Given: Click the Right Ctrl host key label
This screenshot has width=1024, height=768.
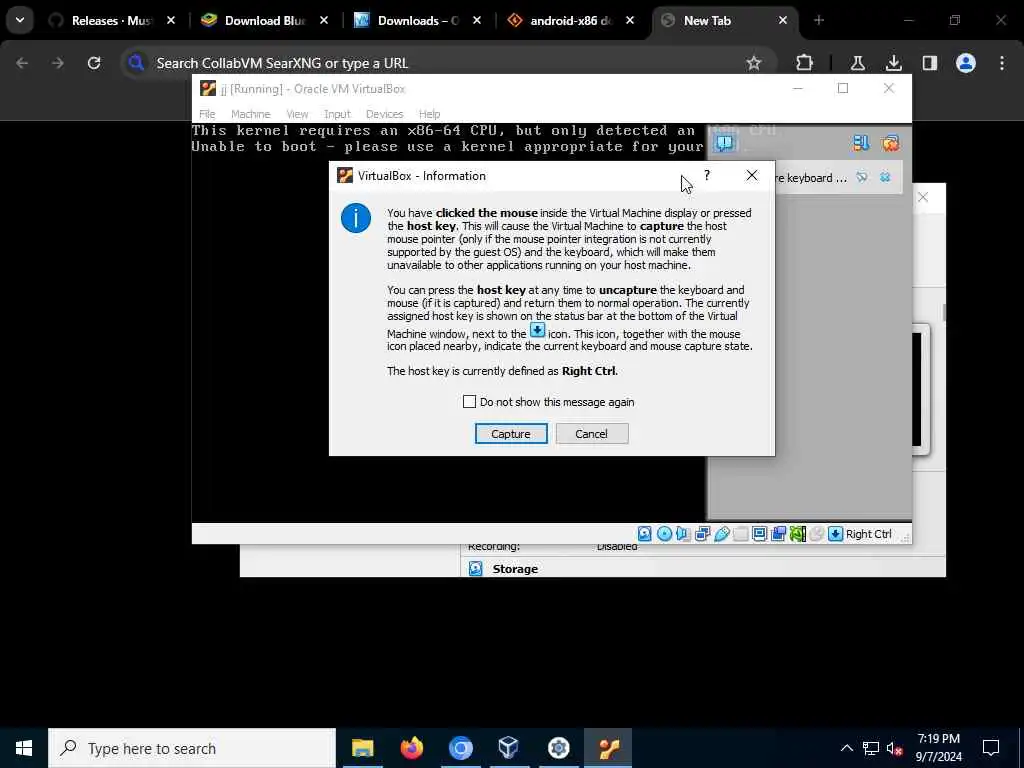Looking at the screenshot, I should [x=869, y=534].
